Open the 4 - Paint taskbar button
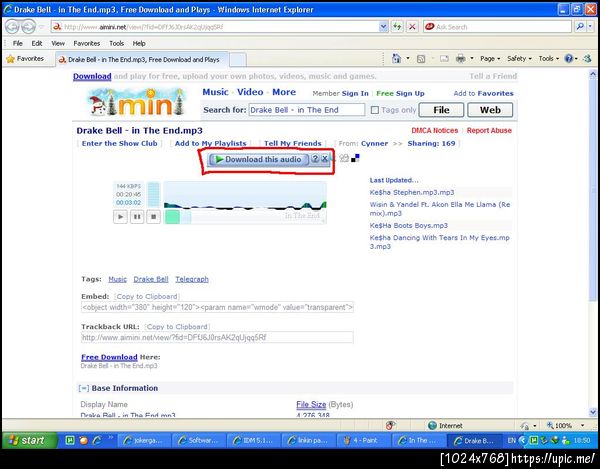 coord(364,441)
